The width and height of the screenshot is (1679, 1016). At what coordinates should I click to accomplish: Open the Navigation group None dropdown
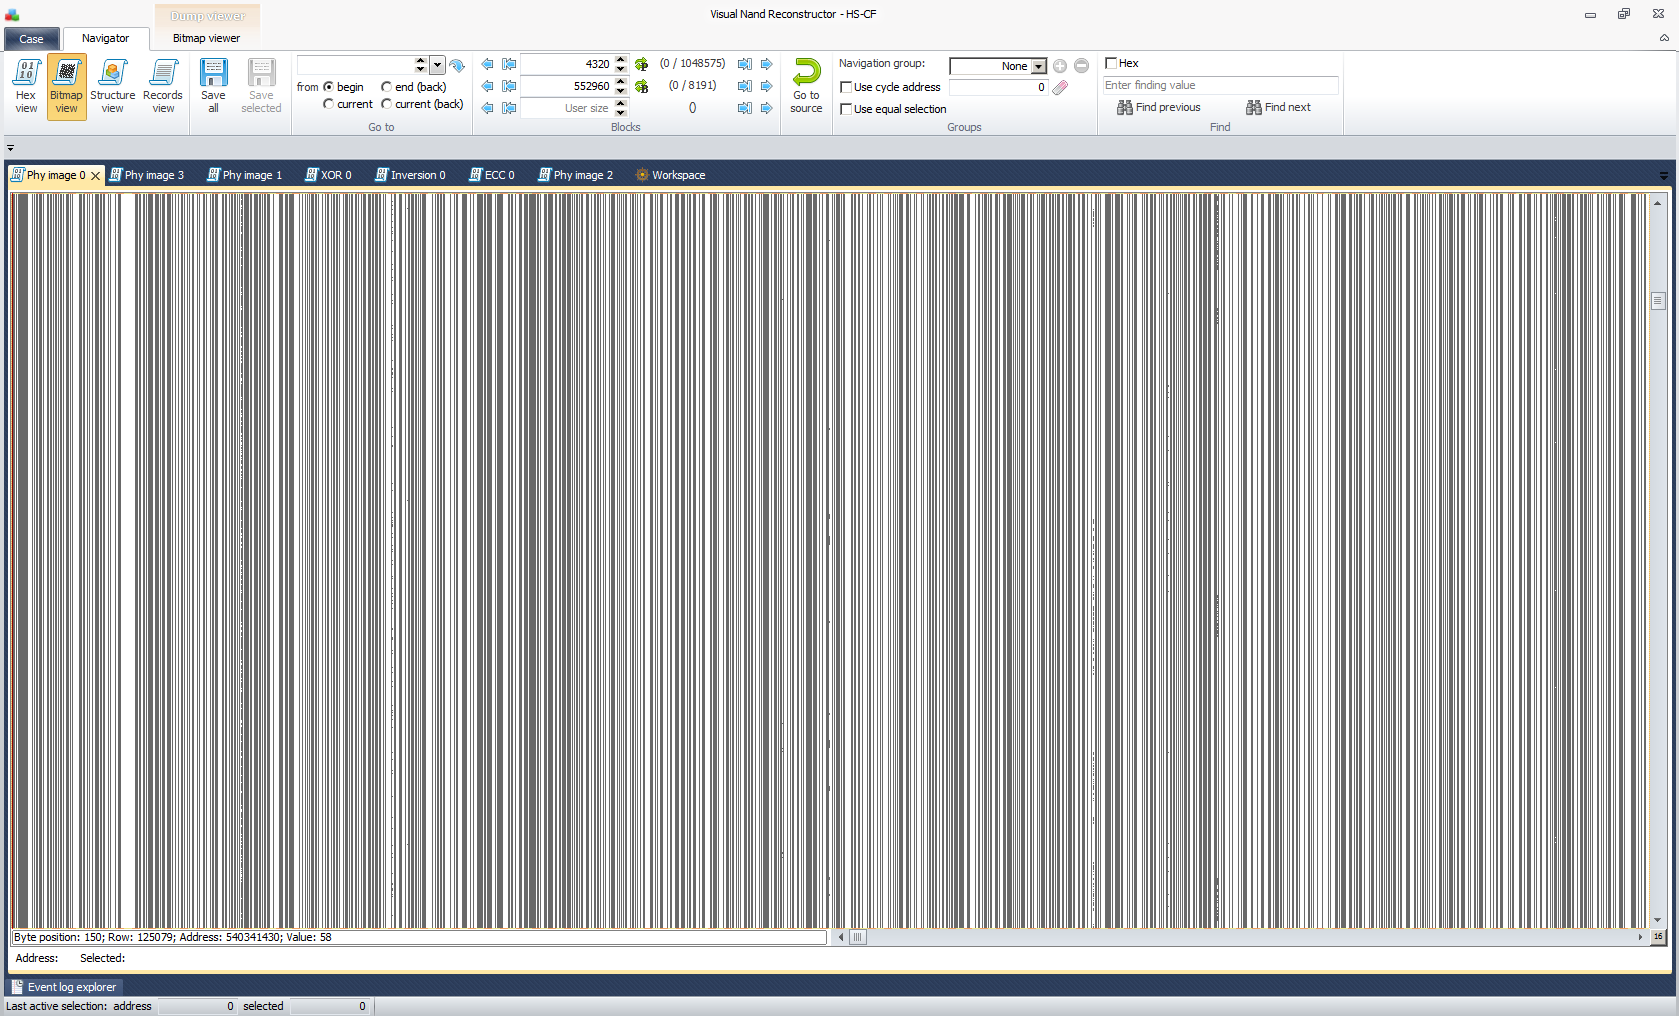click(1039, 66)
